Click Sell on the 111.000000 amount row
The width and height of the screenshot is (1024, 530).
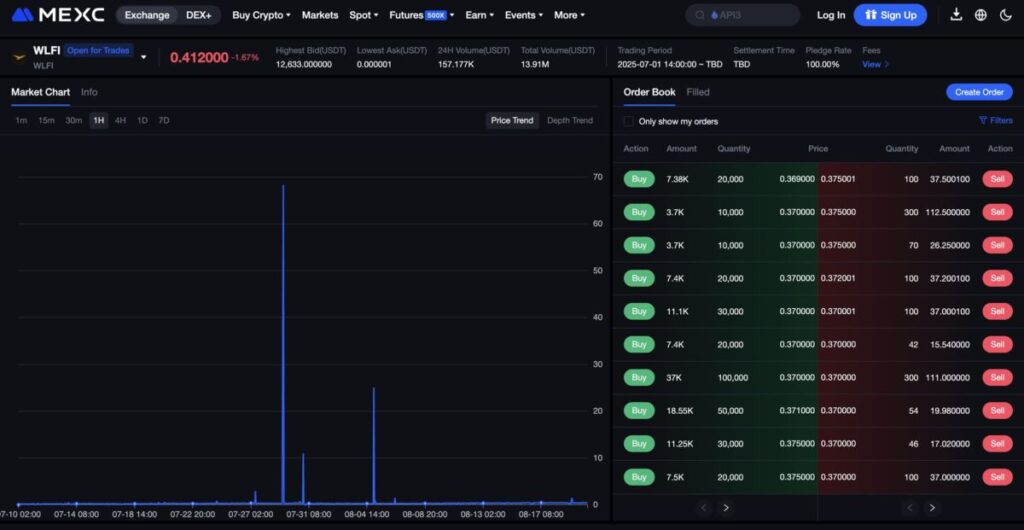997,377
